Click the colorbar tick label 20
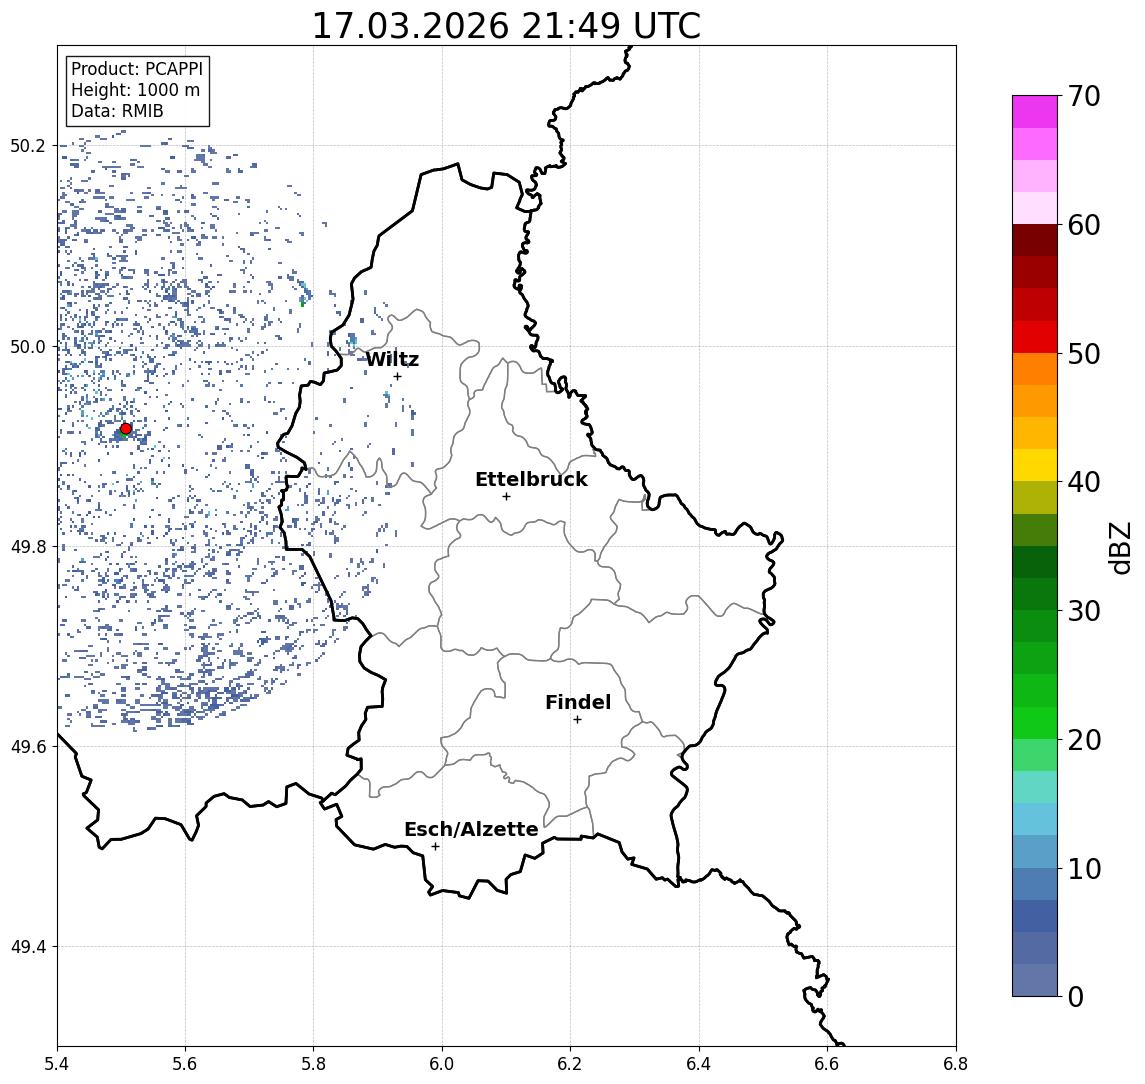This screenshot has height=1084, width=1145. click(x=1084, y=740)
